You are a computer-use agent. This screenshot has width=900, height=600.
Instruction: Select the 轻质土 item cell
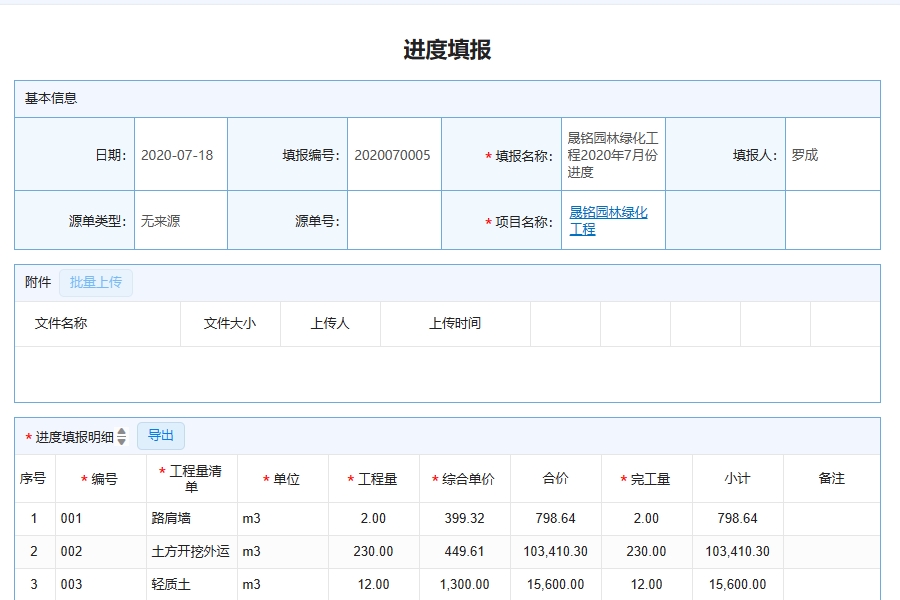tap(192, 584)
